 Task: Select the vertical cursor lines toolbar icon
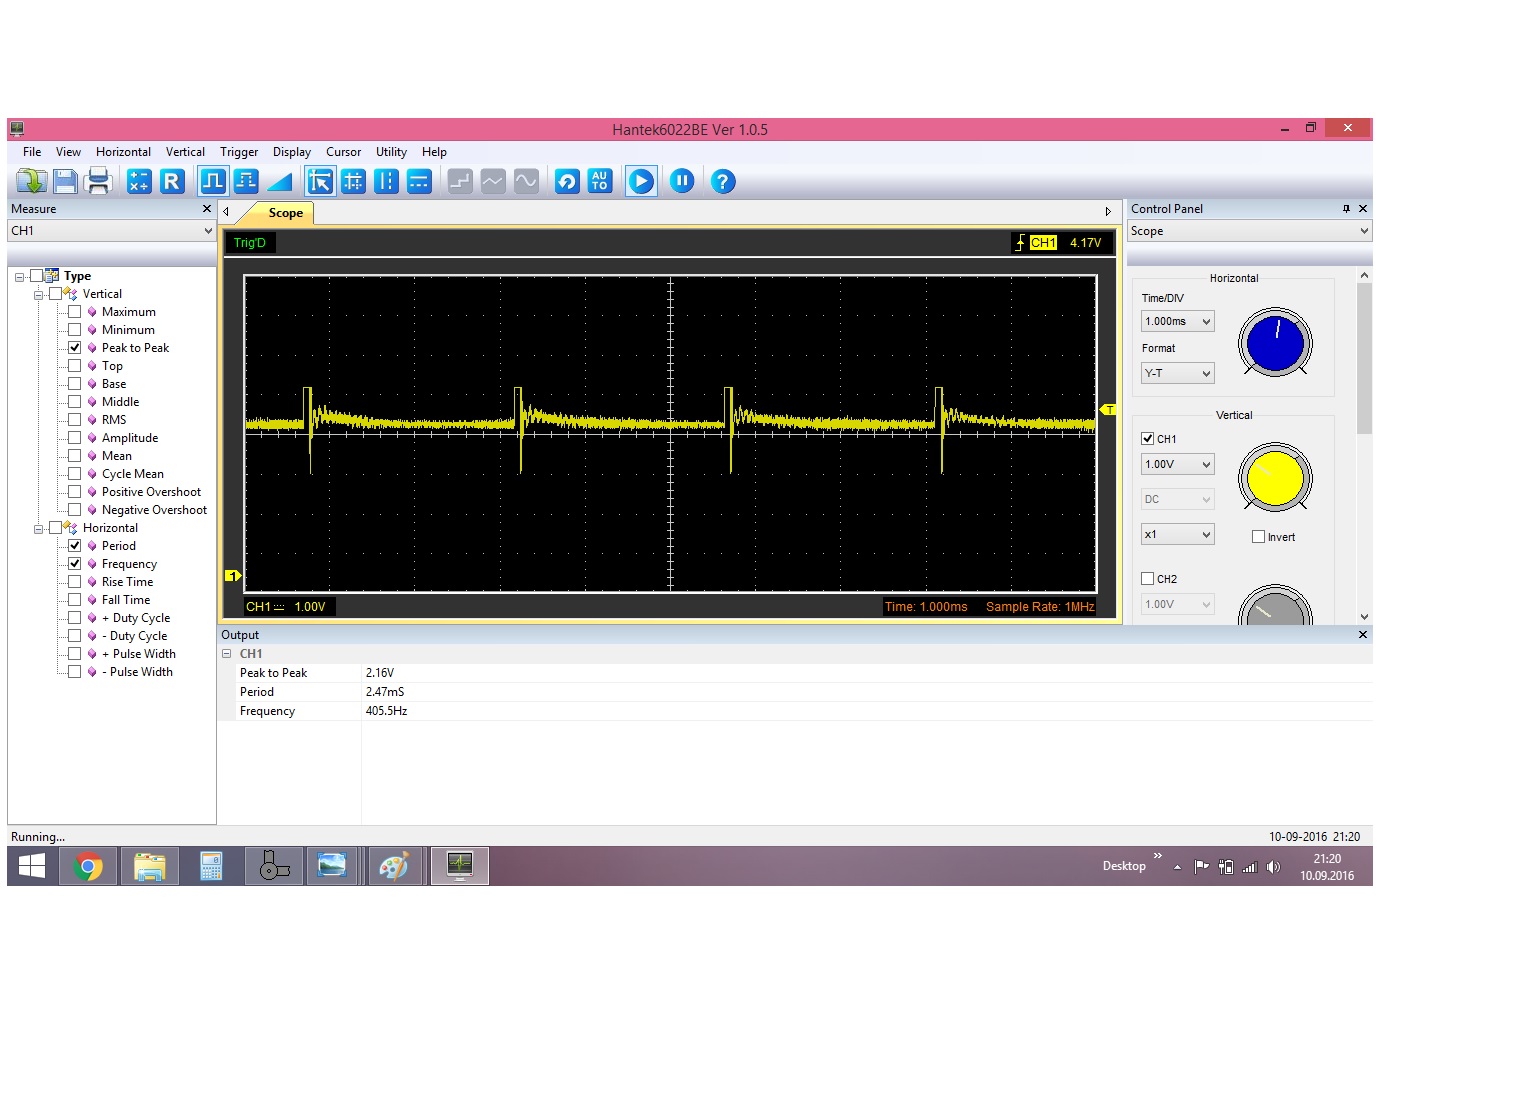coord(386,181)
